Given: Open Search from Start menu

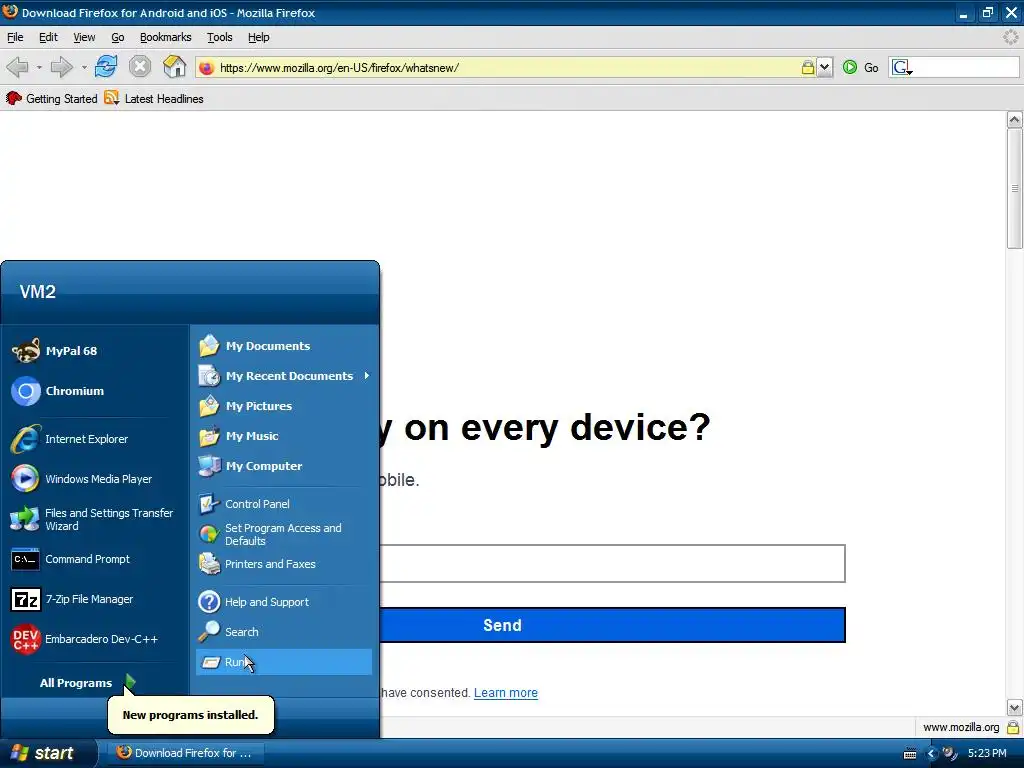Looking at the screenshot, I should point(283,632).
